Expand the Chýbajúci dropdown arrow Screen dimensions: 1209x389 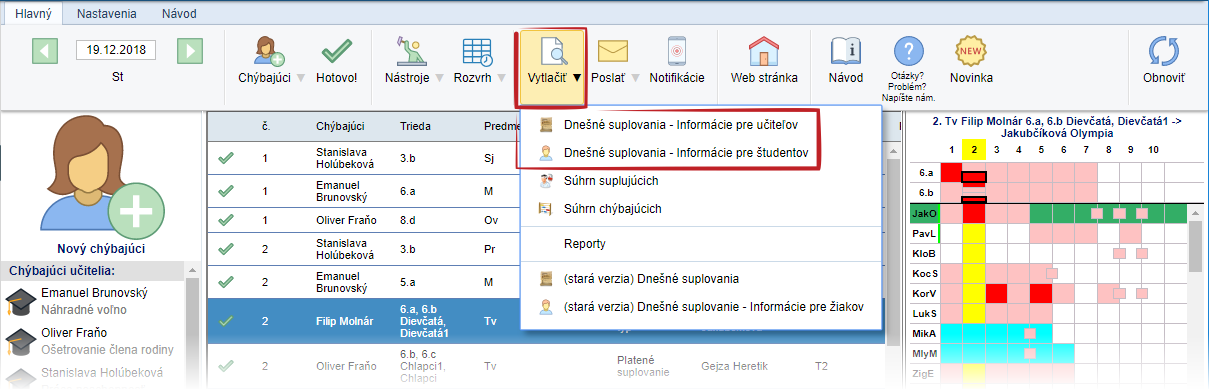tap(301, 77)
